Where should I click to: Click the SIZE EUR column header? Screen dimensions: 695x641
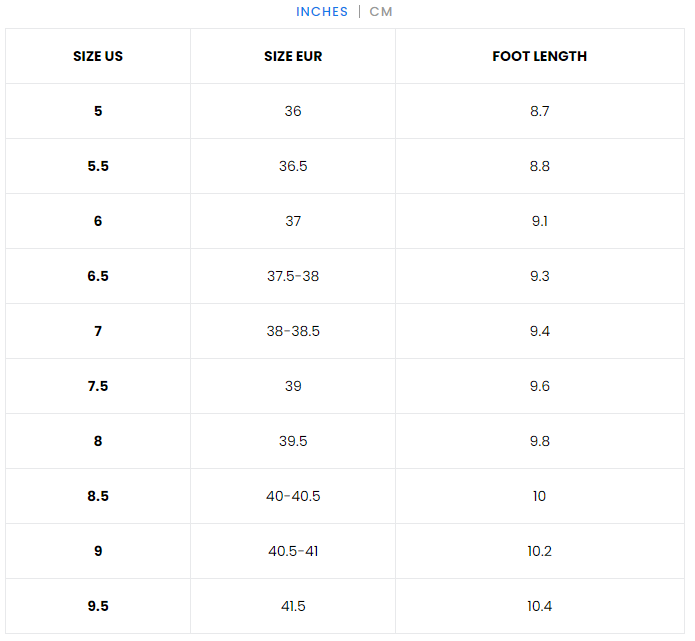(293, 56)
